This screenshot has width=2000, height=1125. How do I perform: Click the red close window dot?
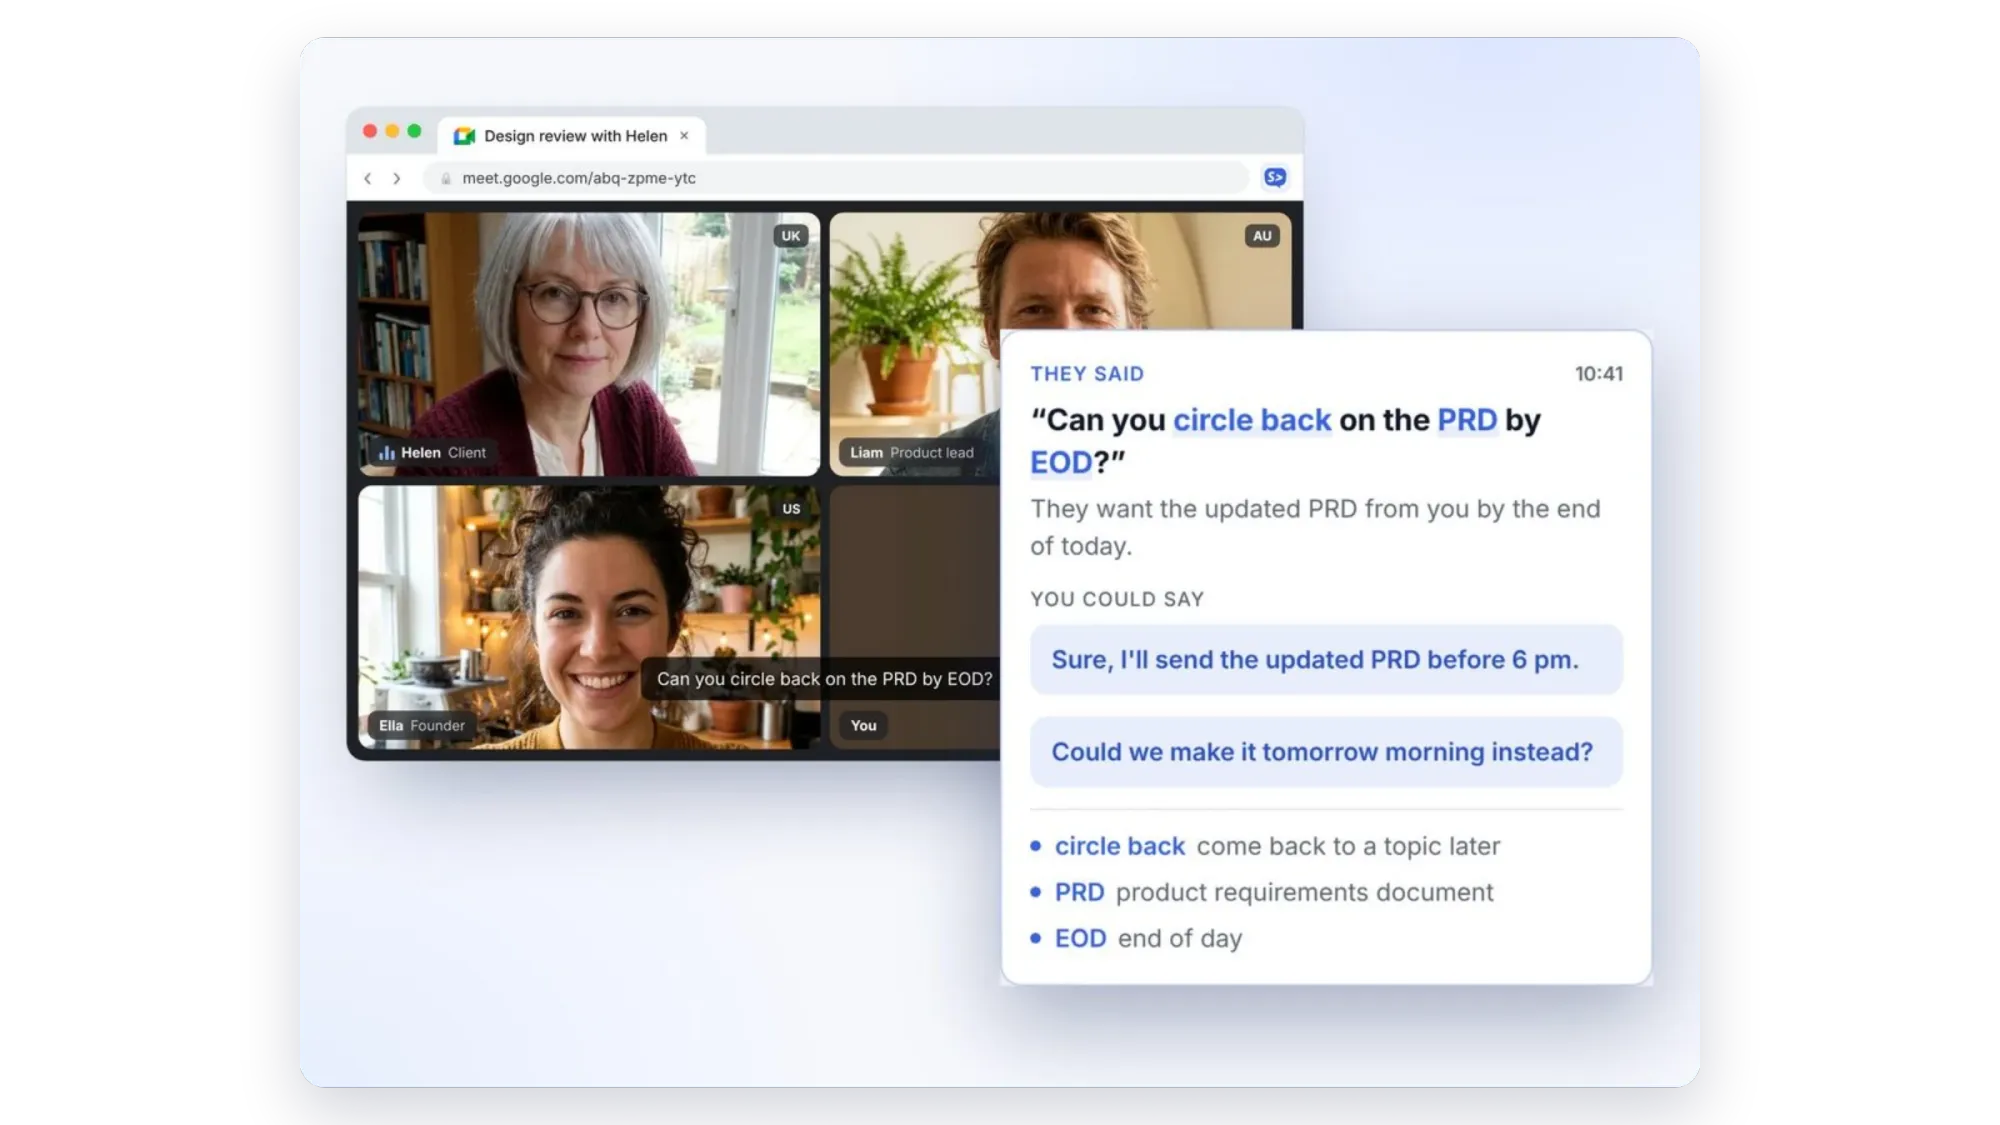click(370, 131)
